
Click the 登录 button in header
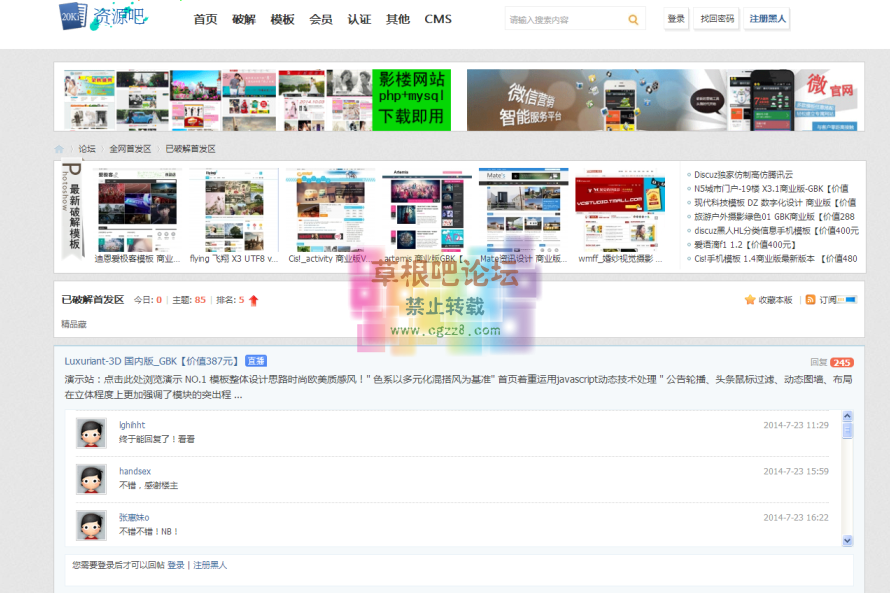coord(676,19)
